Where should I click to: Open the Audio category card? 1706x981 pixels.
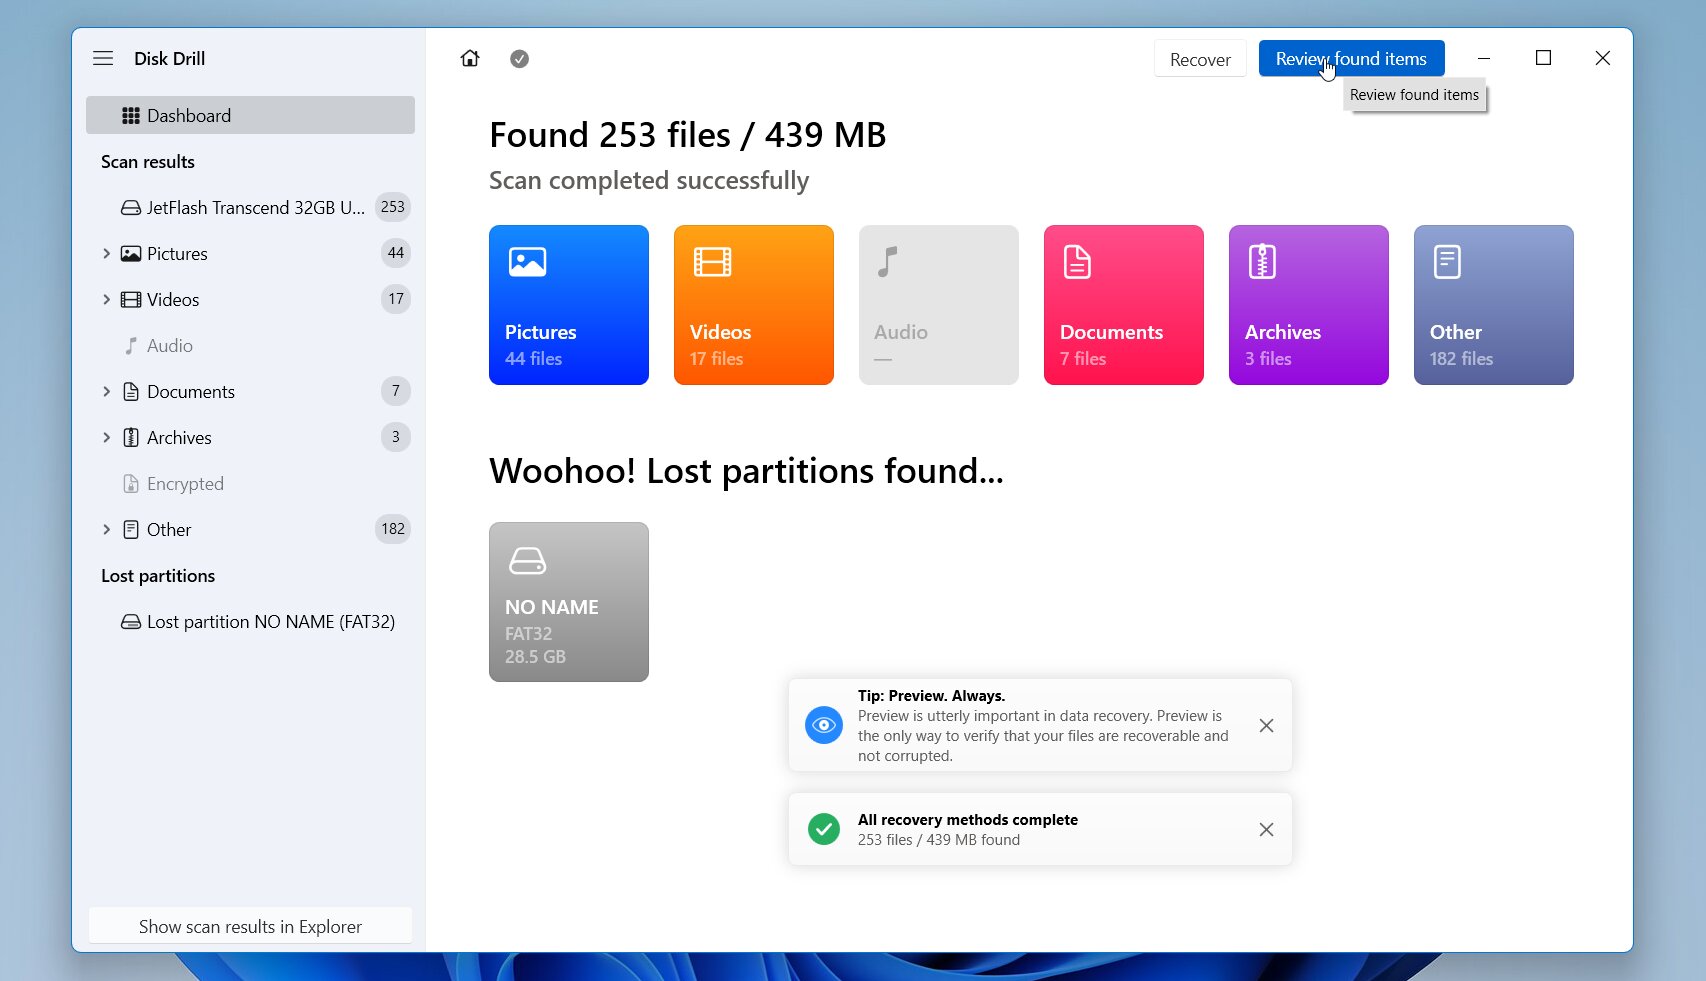coord(939,305)
